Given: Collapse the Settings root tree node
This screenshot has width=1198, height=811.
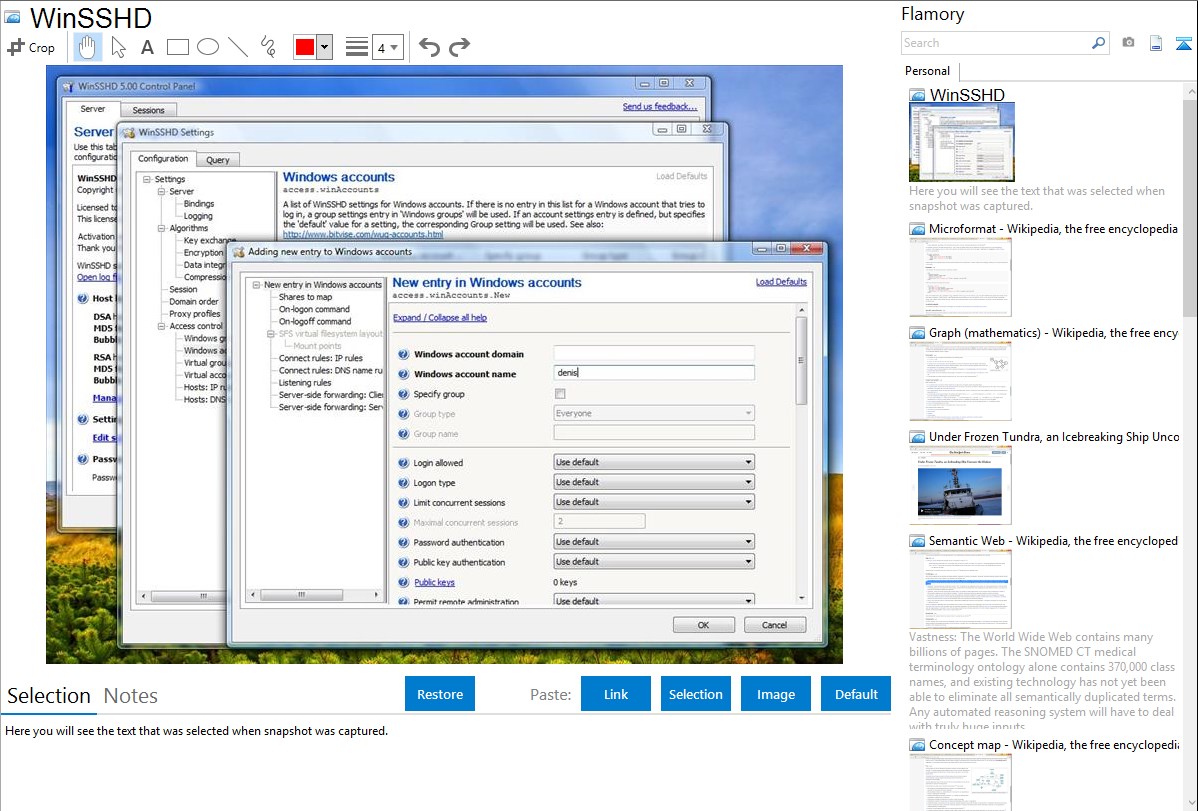Looking at the screenshot, I should click(x=147, y=179).
